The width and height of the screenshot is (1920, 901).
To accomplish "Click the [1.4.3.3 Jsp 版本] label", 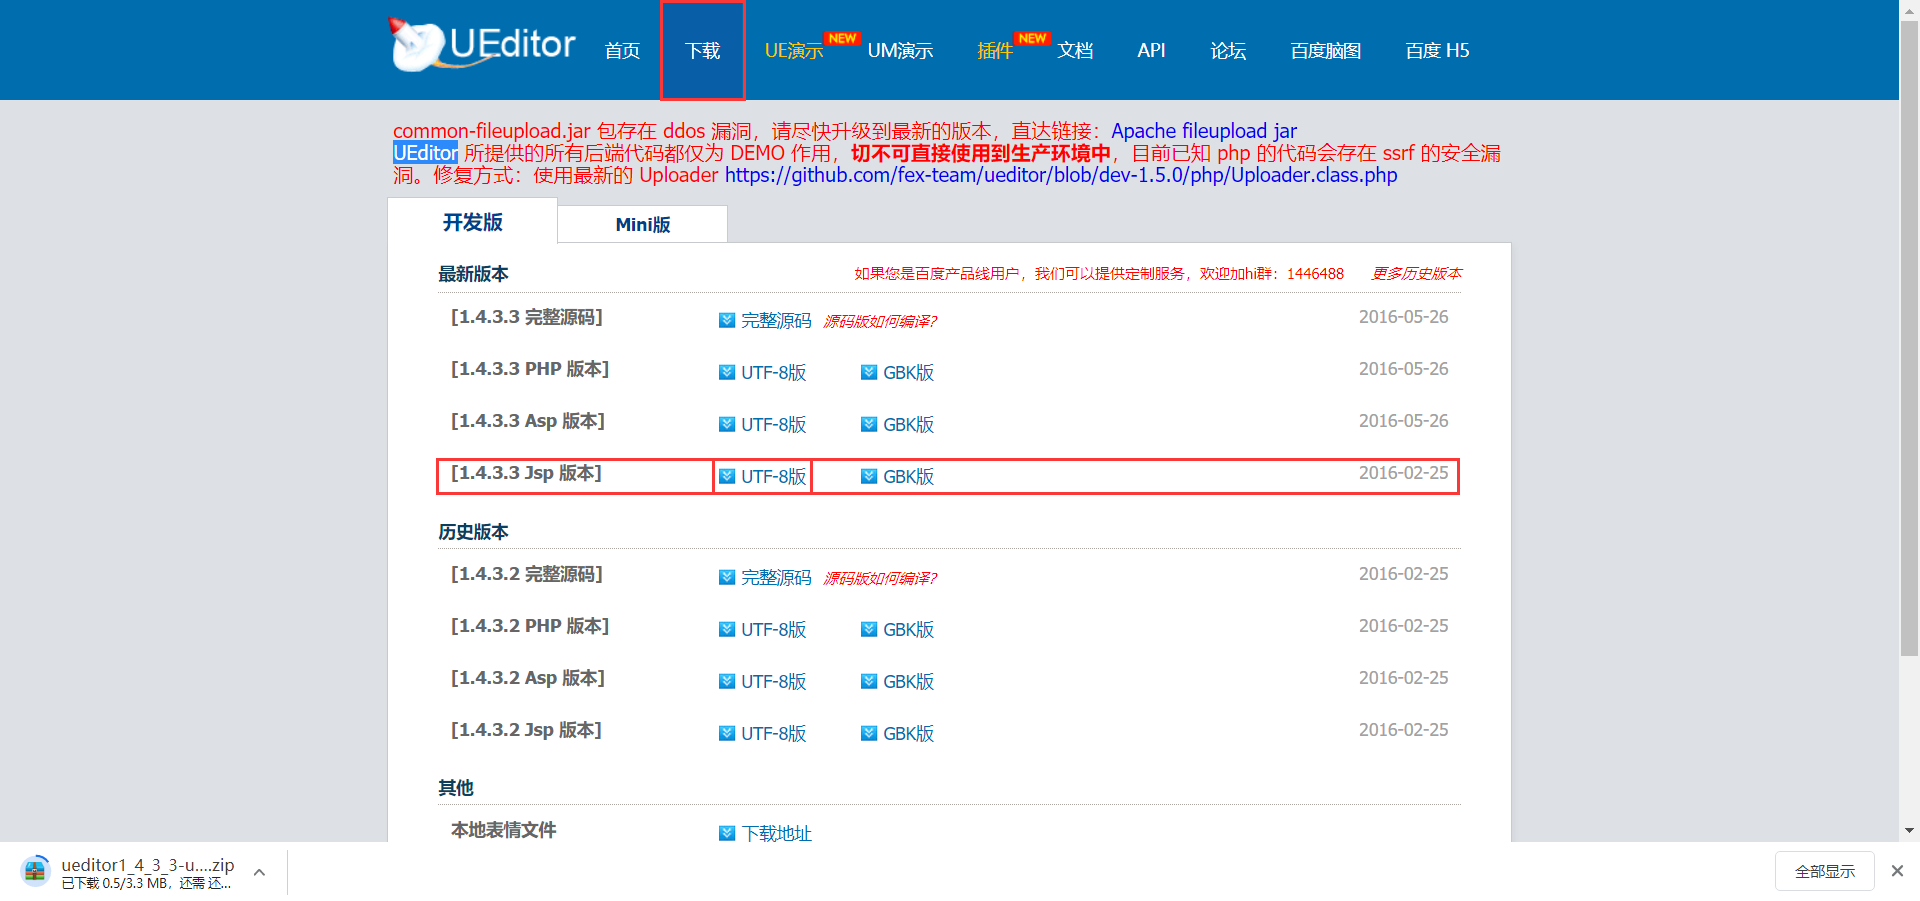I will (x=526, y=473).
